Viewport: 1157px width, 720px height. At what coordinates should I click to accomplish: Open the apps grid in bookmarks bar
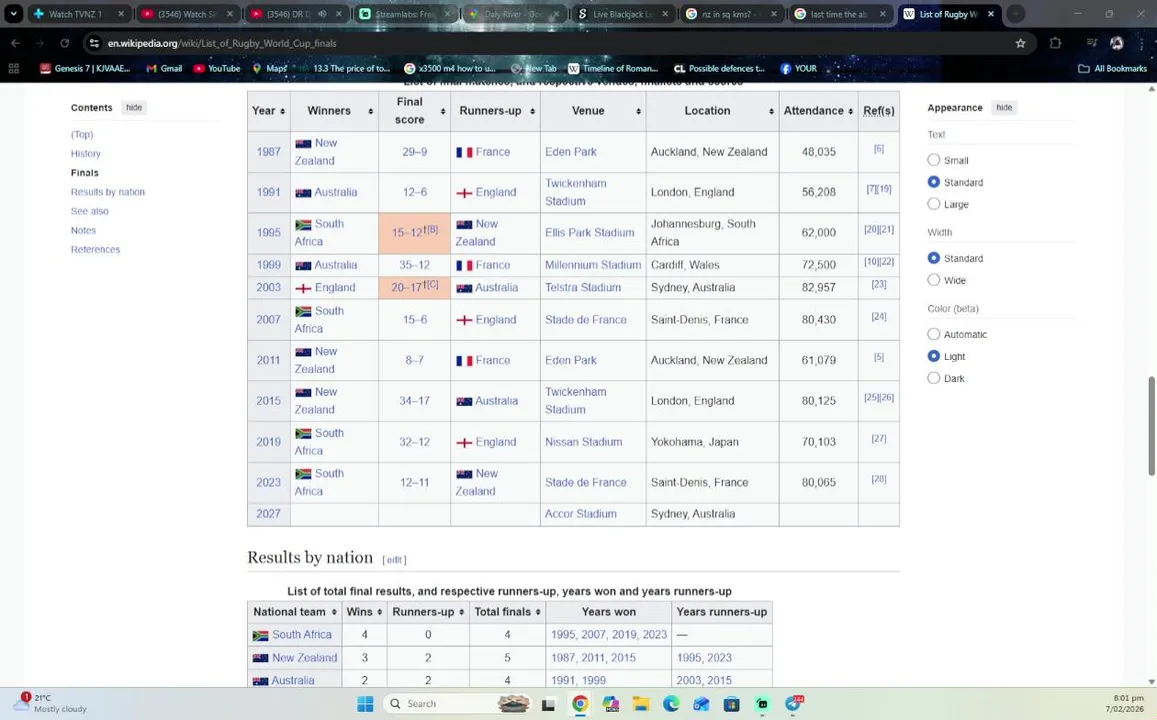[x=13, y=69]
